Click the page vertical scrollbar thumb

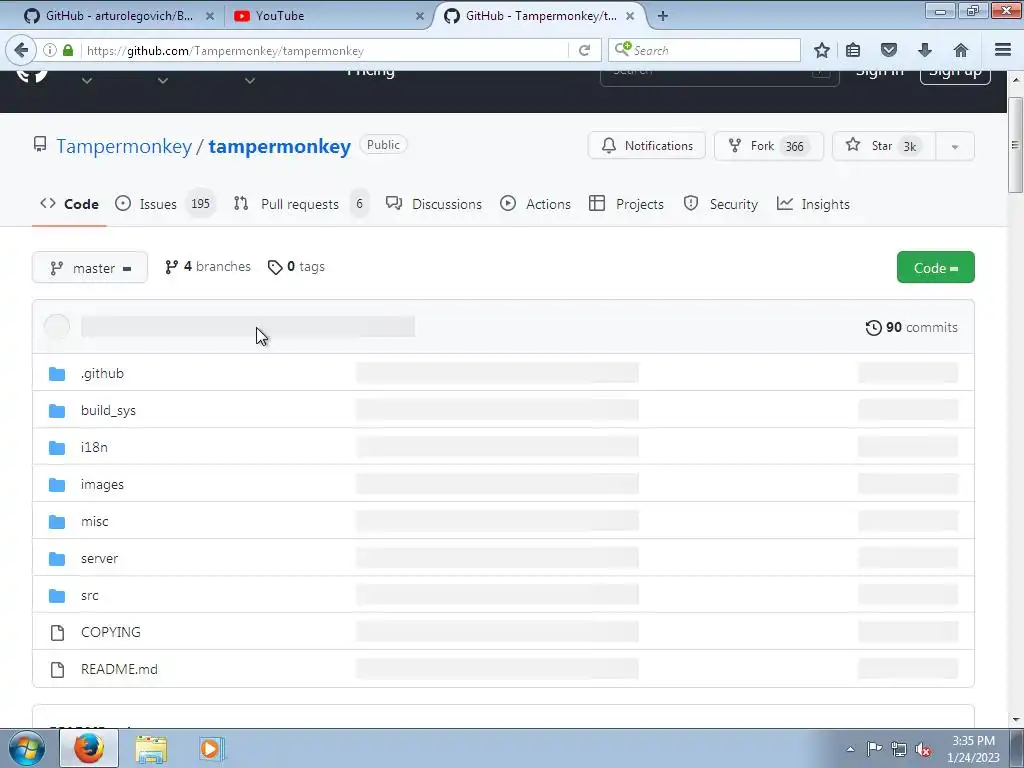click(x=1015, y=145)
